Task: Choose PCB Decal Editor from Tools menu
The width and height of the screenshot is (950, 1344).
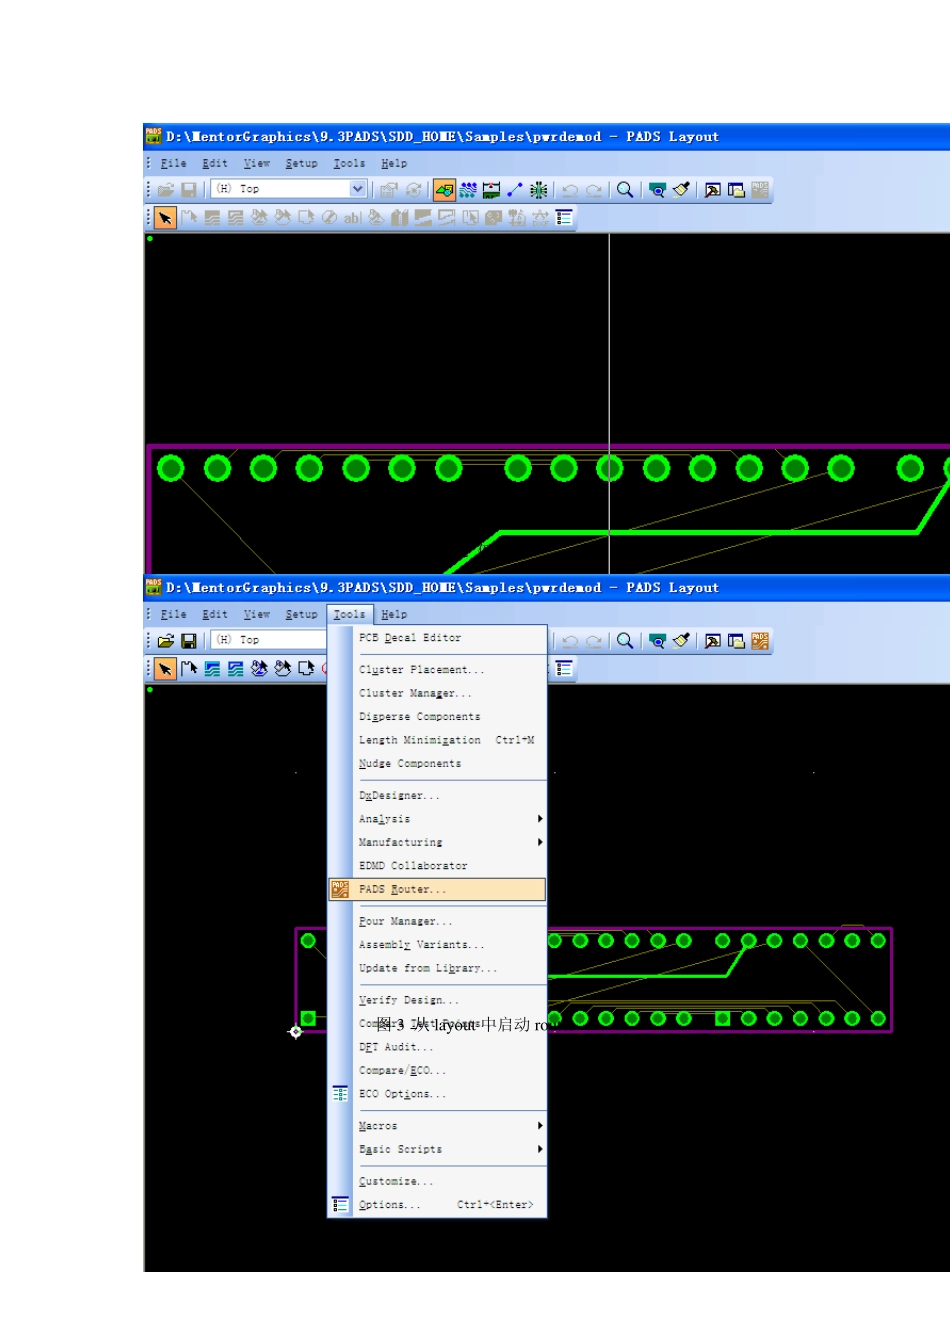Action: (x=410, y=638)
